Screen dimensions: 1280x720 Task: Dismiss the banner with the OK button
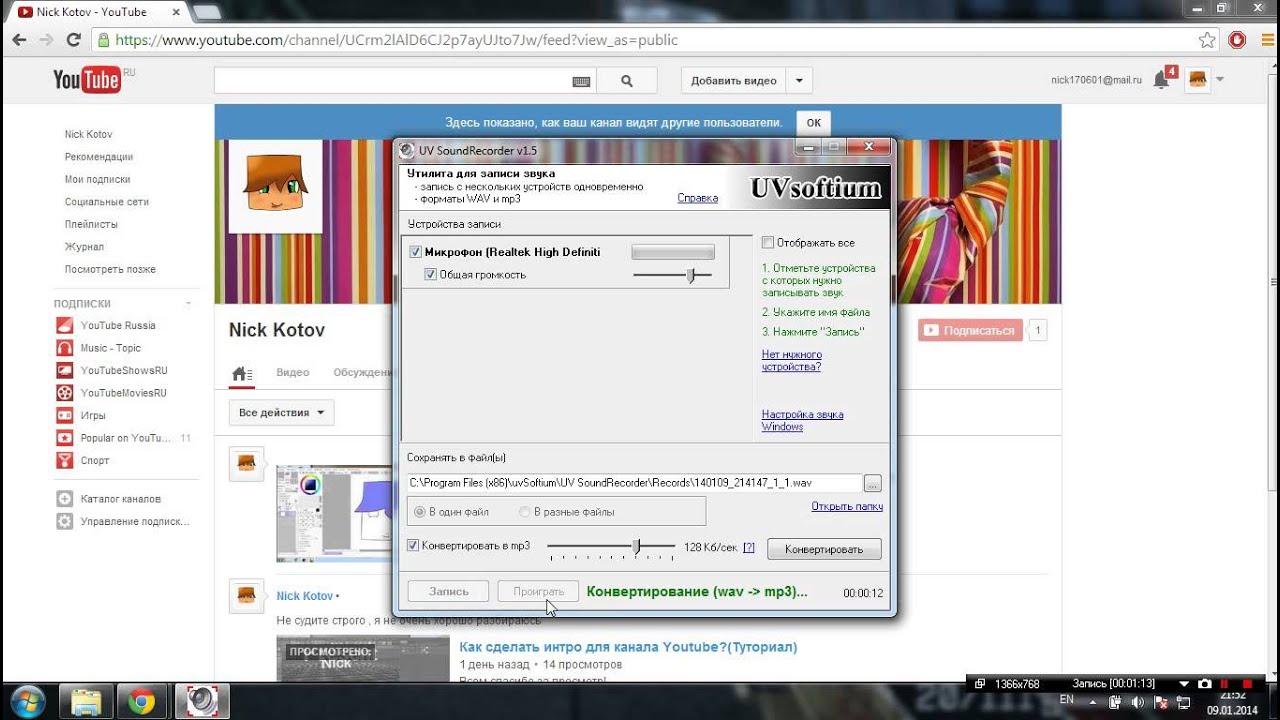point(813,123)
